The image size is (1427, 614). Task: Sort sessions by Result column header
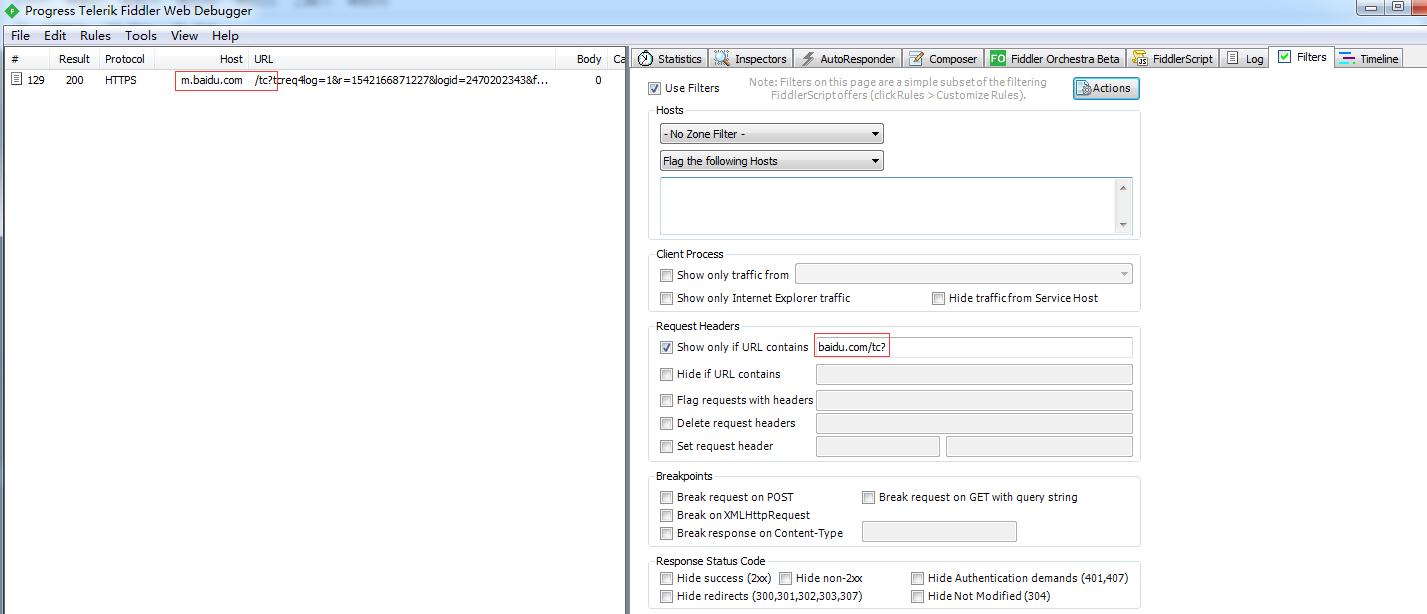75,59
